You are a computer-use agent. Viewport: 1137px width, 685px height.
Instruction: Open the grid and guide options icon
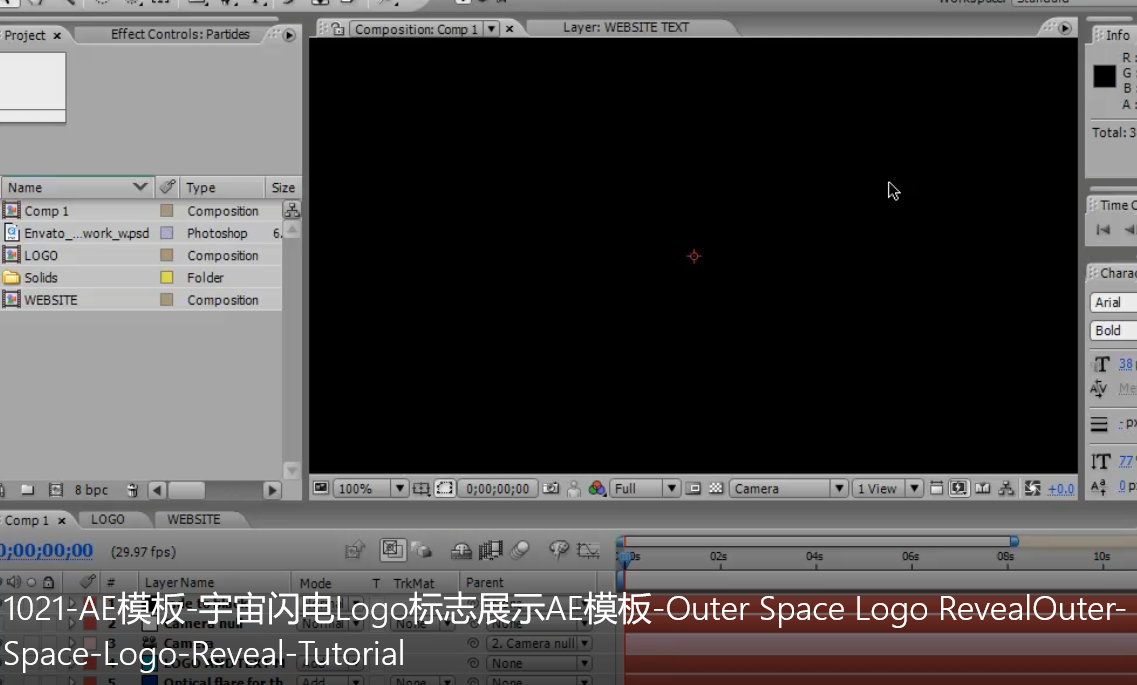coord(421,489)
